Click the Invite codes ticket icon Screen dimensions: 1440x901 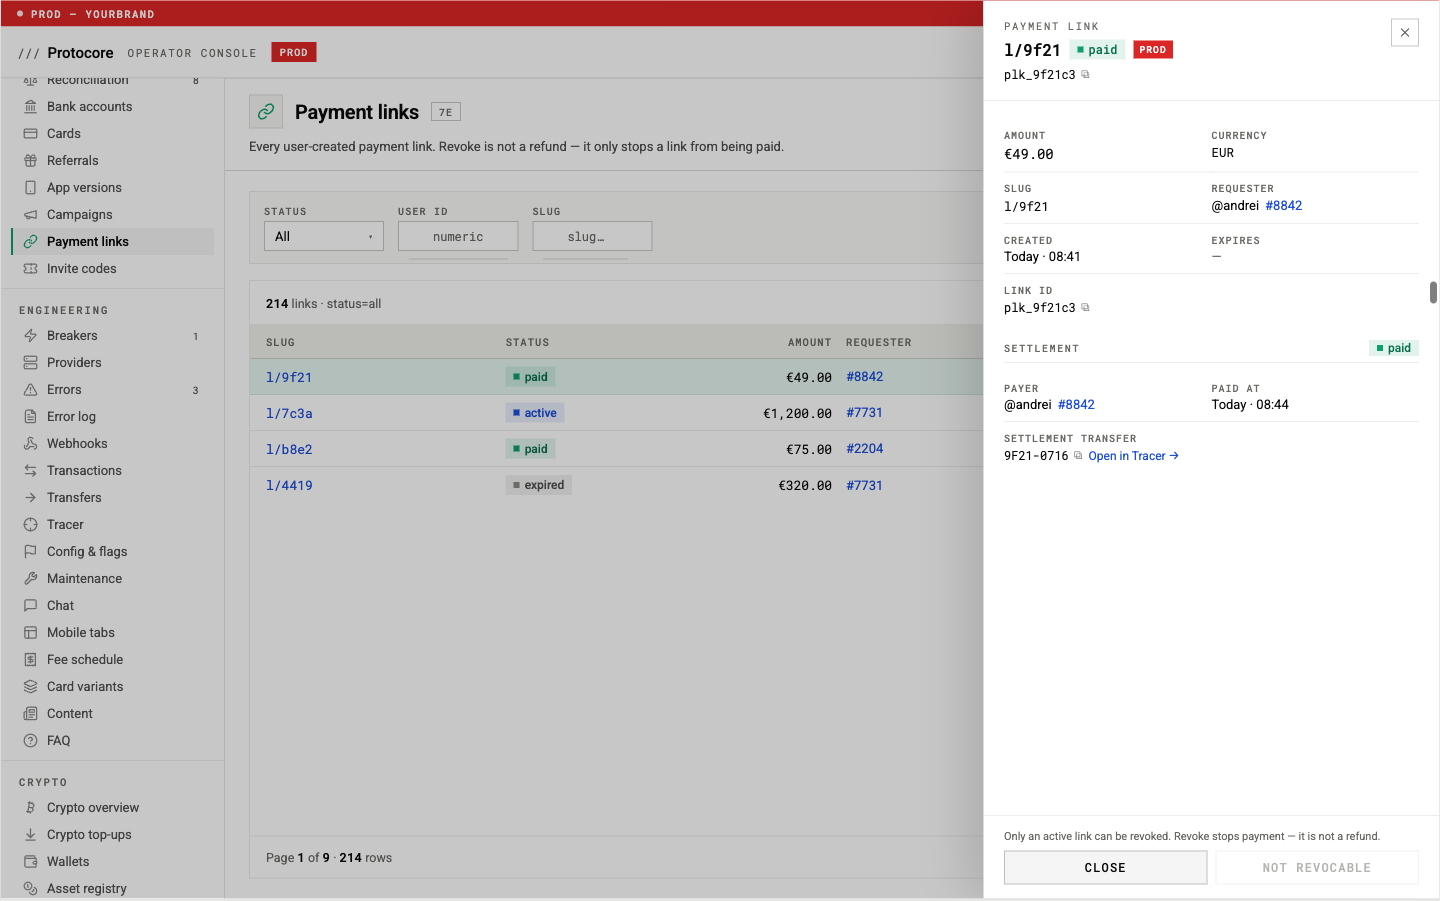point(30,269)
